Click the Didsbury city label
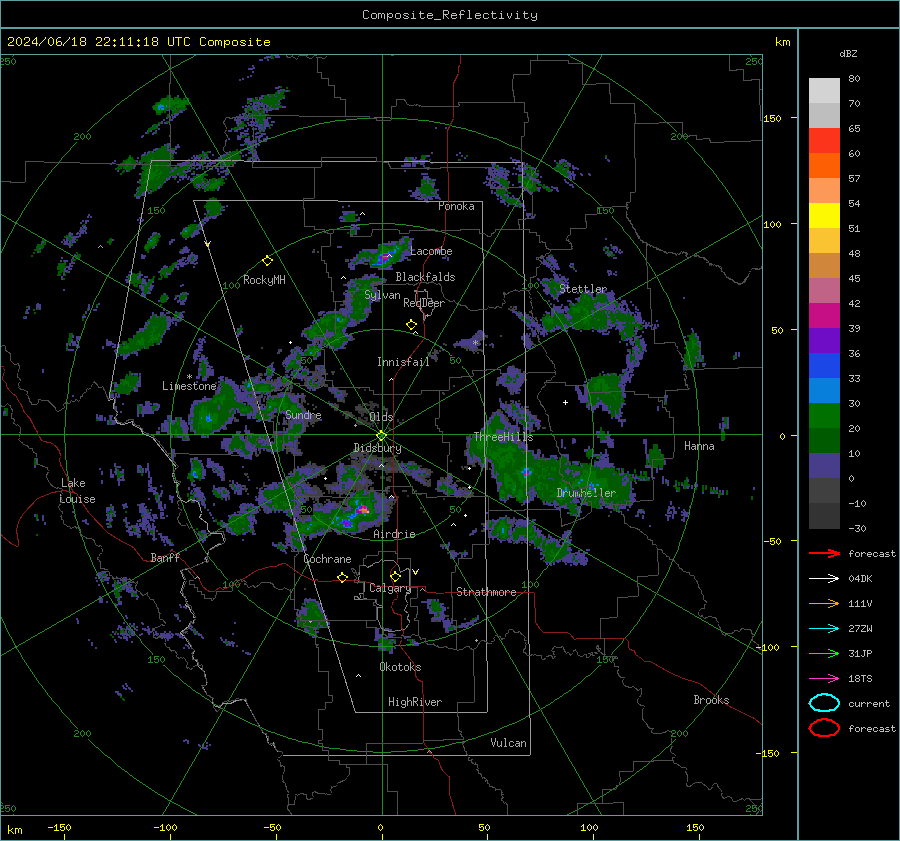Image resolution: width=900 pixels, height=841 pixels. (377, 448)
